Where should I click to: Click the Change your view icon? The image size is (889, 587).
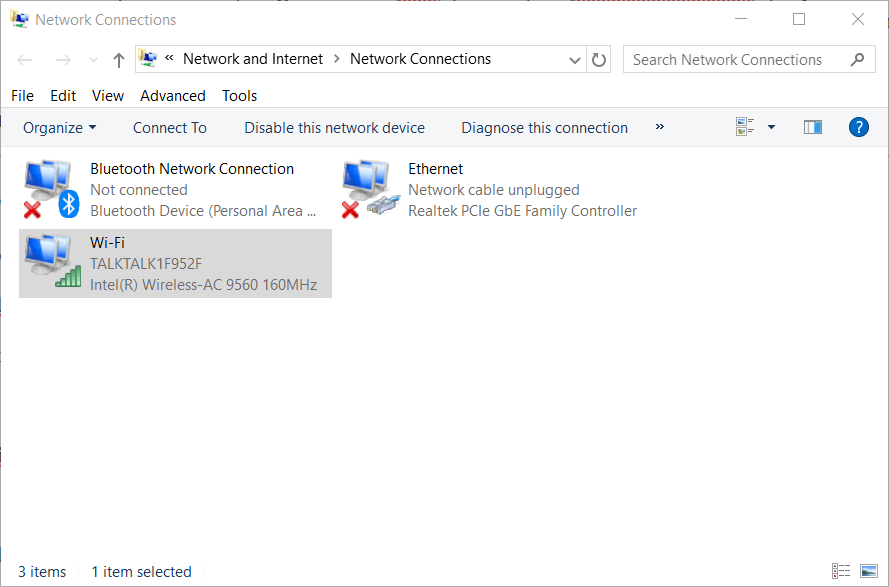click(x=746, y=127)
